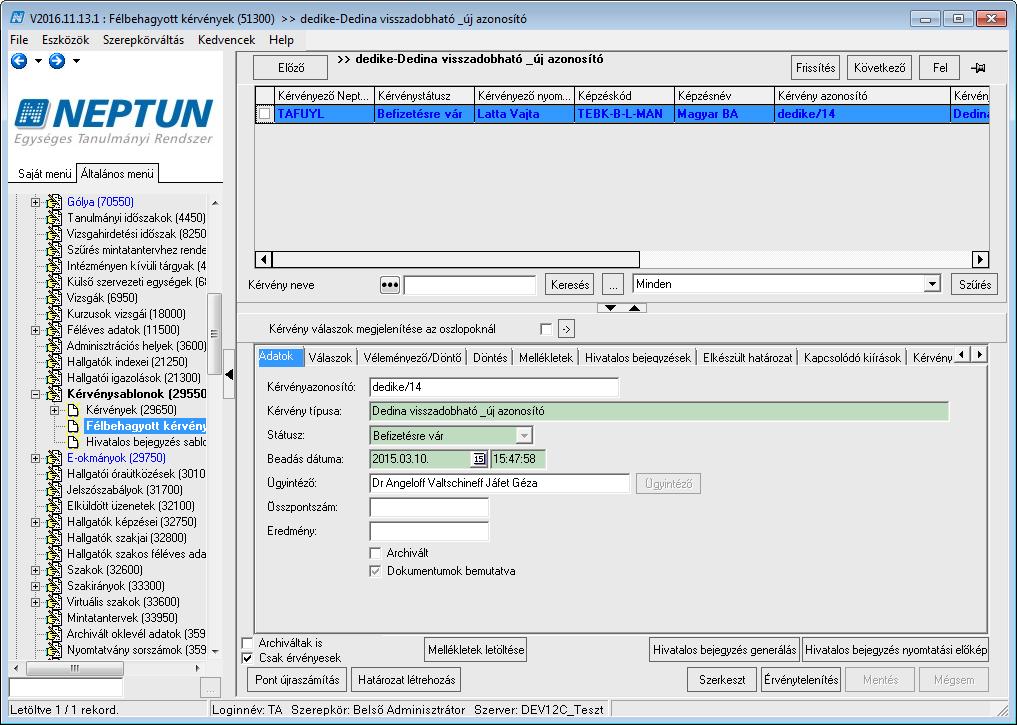Click the Hallgatók képzései folder icon

pos(54,522)
